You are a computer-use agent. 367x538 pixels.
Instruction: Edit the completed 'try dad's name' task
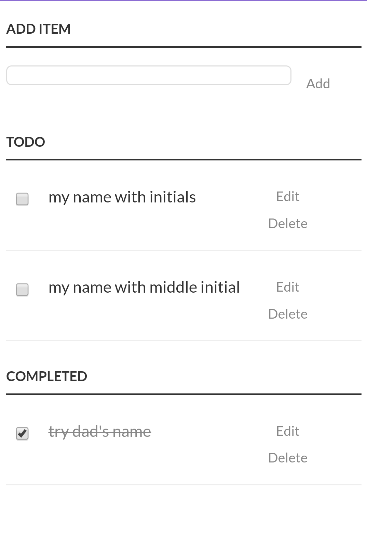[287, 431]
